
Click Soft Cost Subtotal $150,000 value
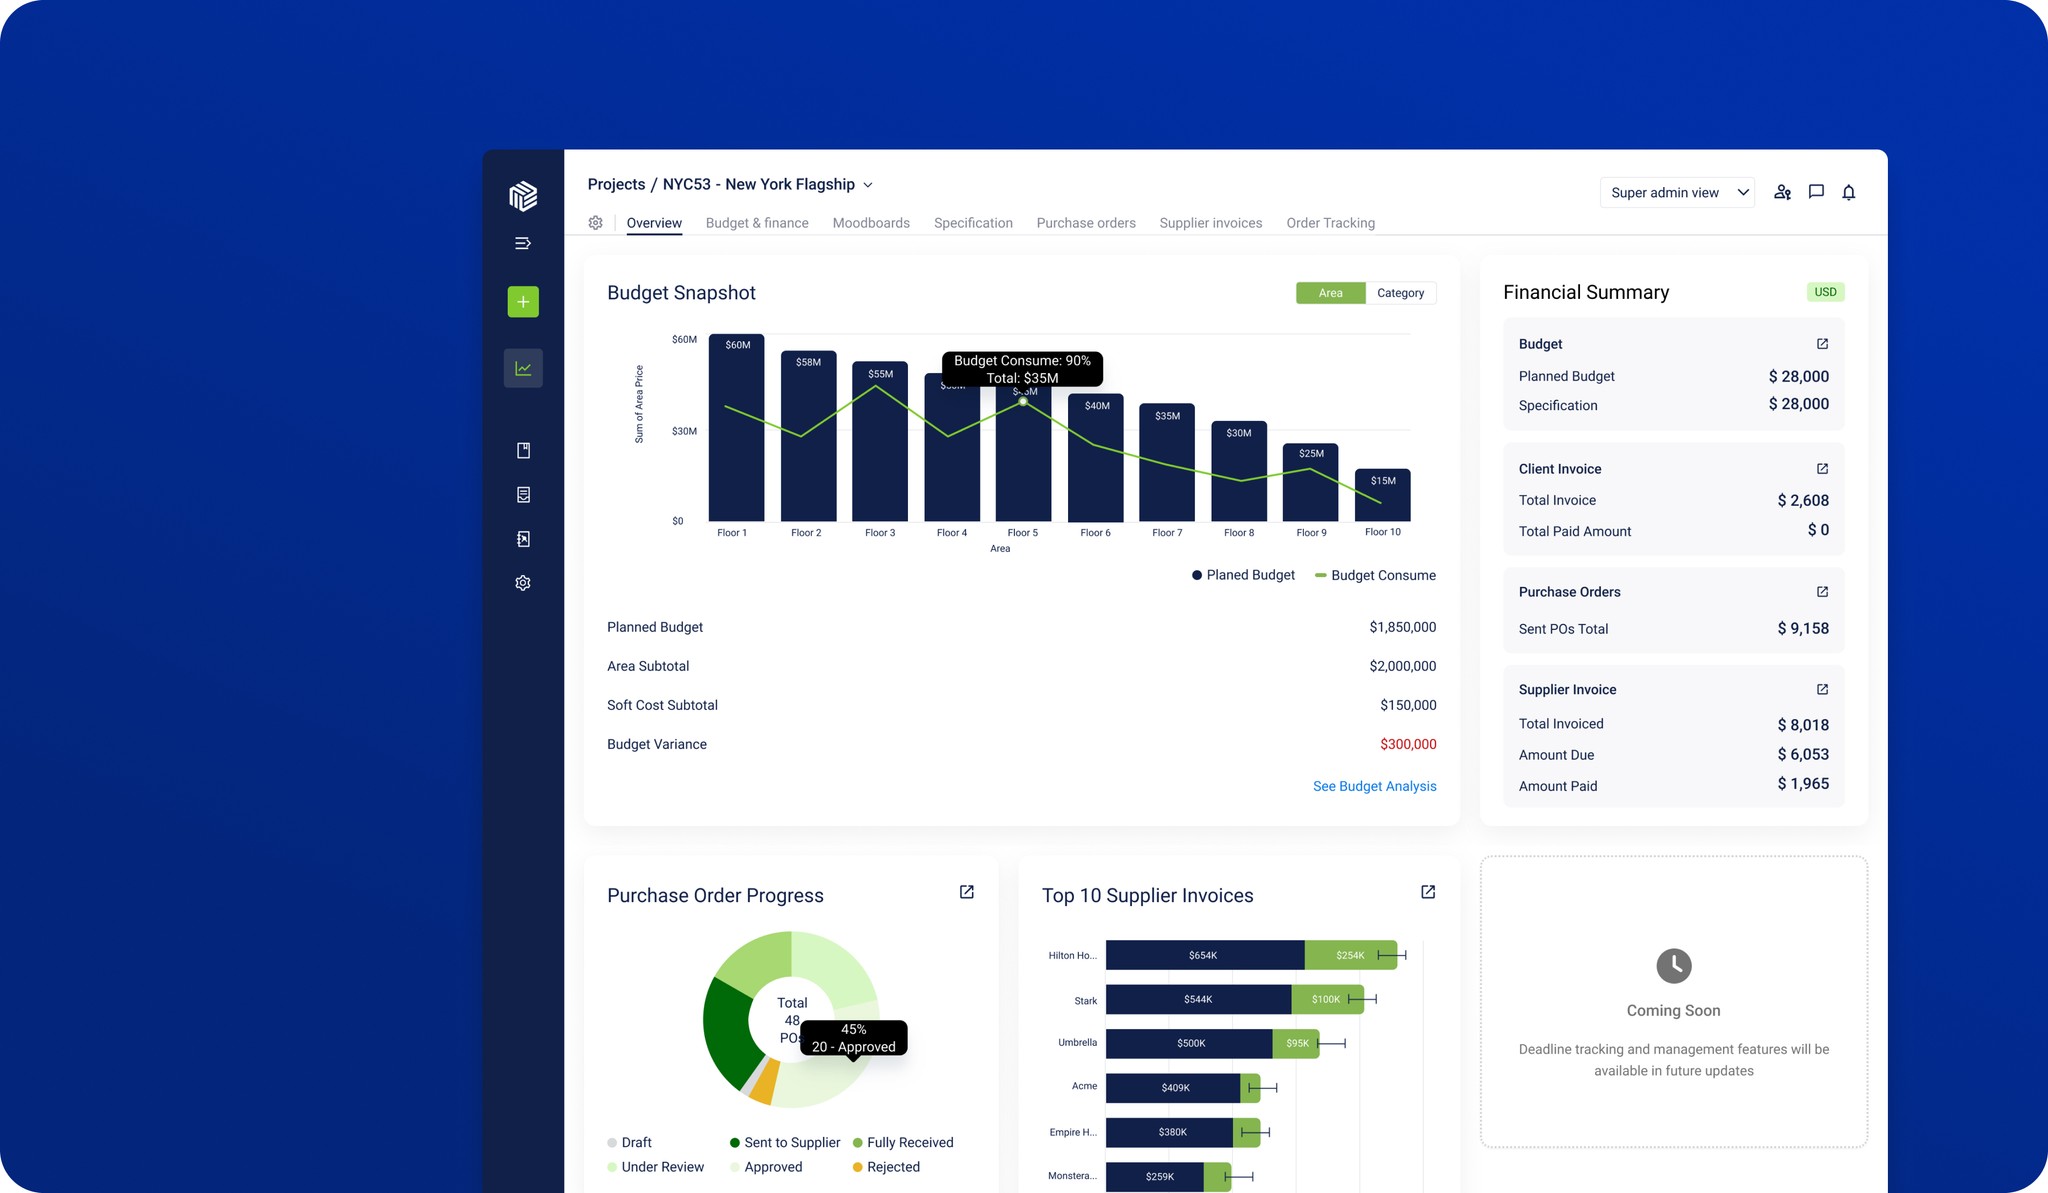(x=1408, y=705)
